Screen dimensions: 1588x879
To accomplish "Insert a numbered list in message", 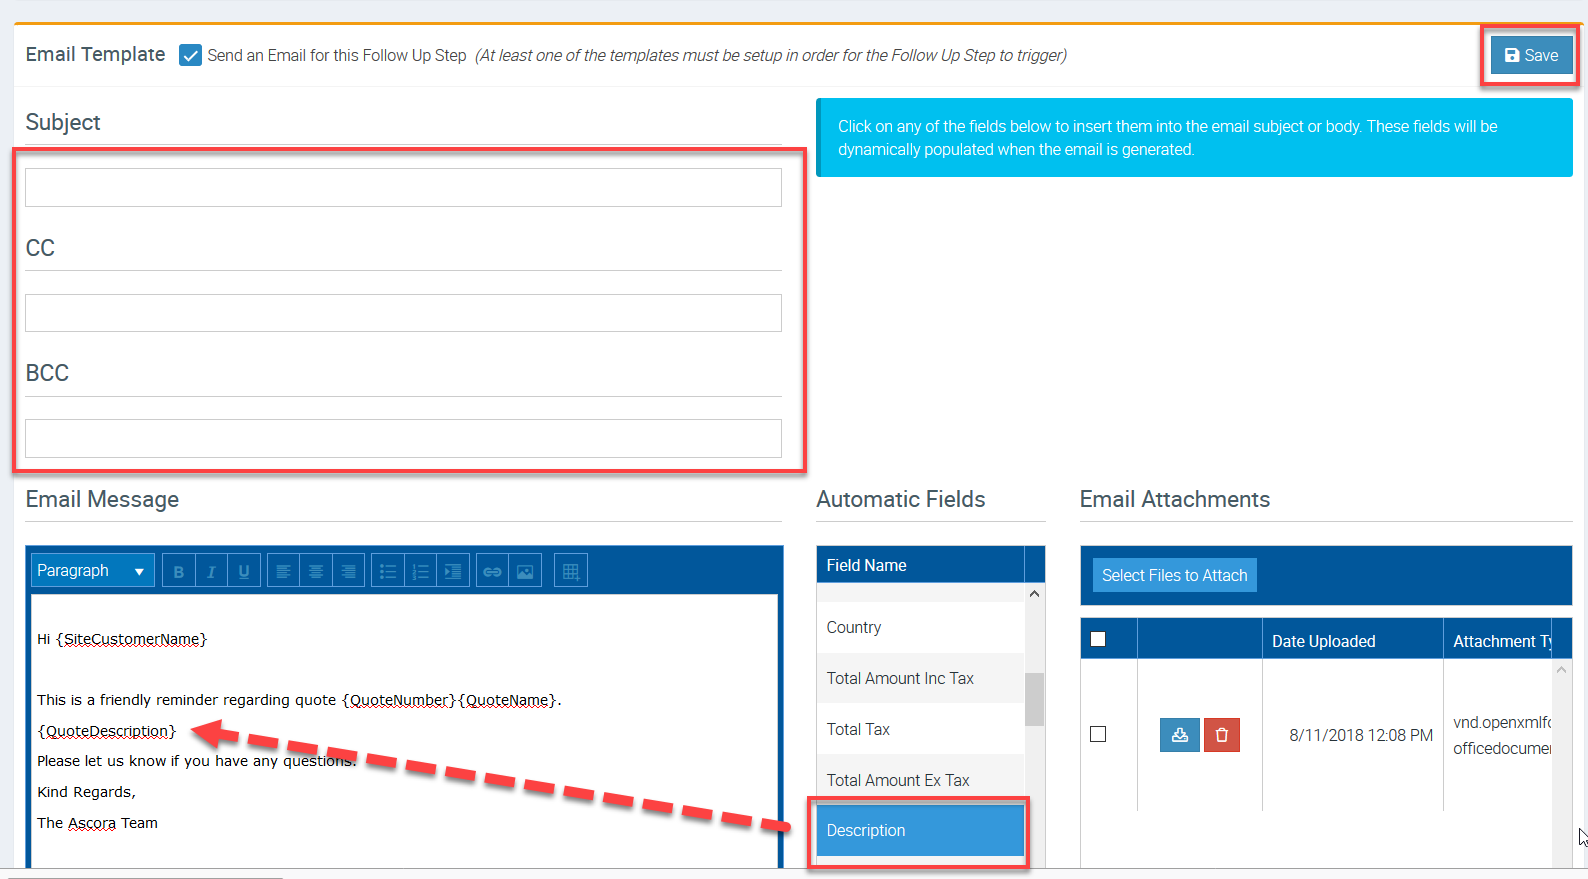I will [x=420, y=571].
